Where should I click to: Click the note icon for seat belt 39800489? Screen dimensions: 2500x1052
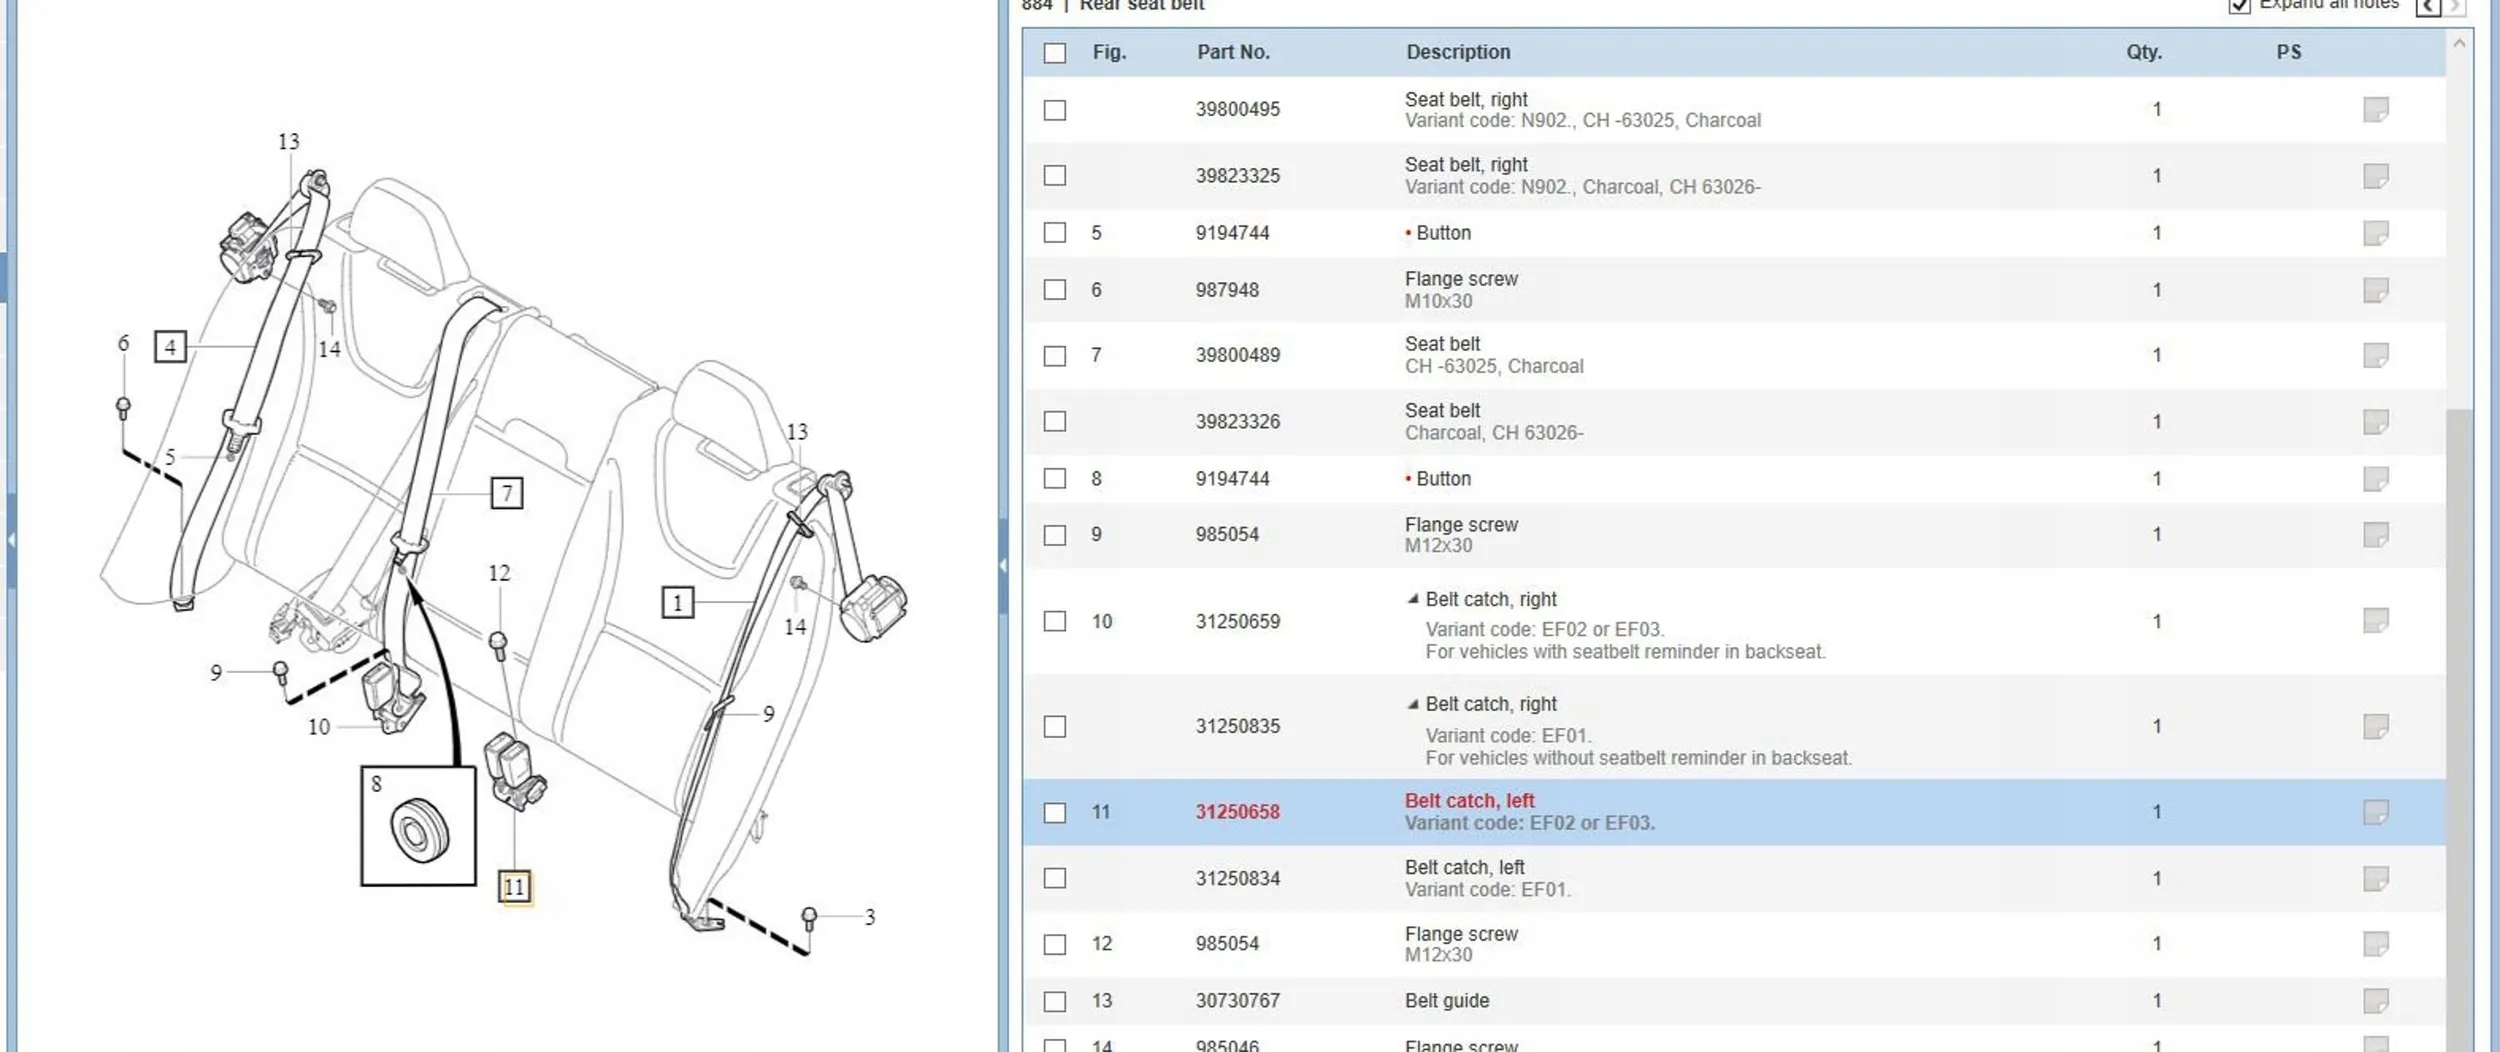coord(2376,355)
